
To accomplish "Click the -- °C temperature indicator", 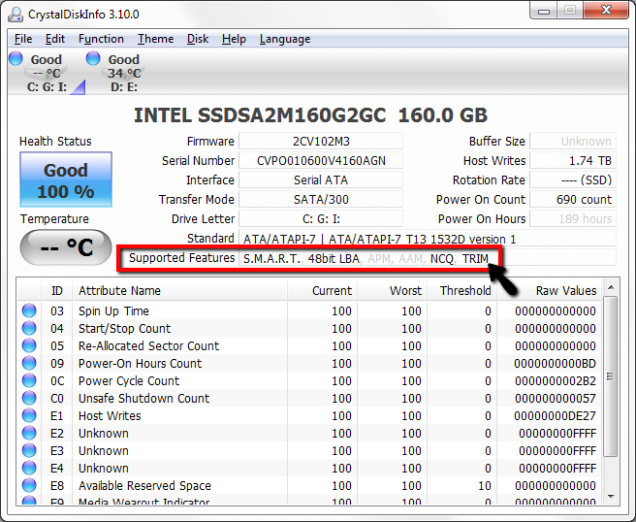I will (66, 247).
